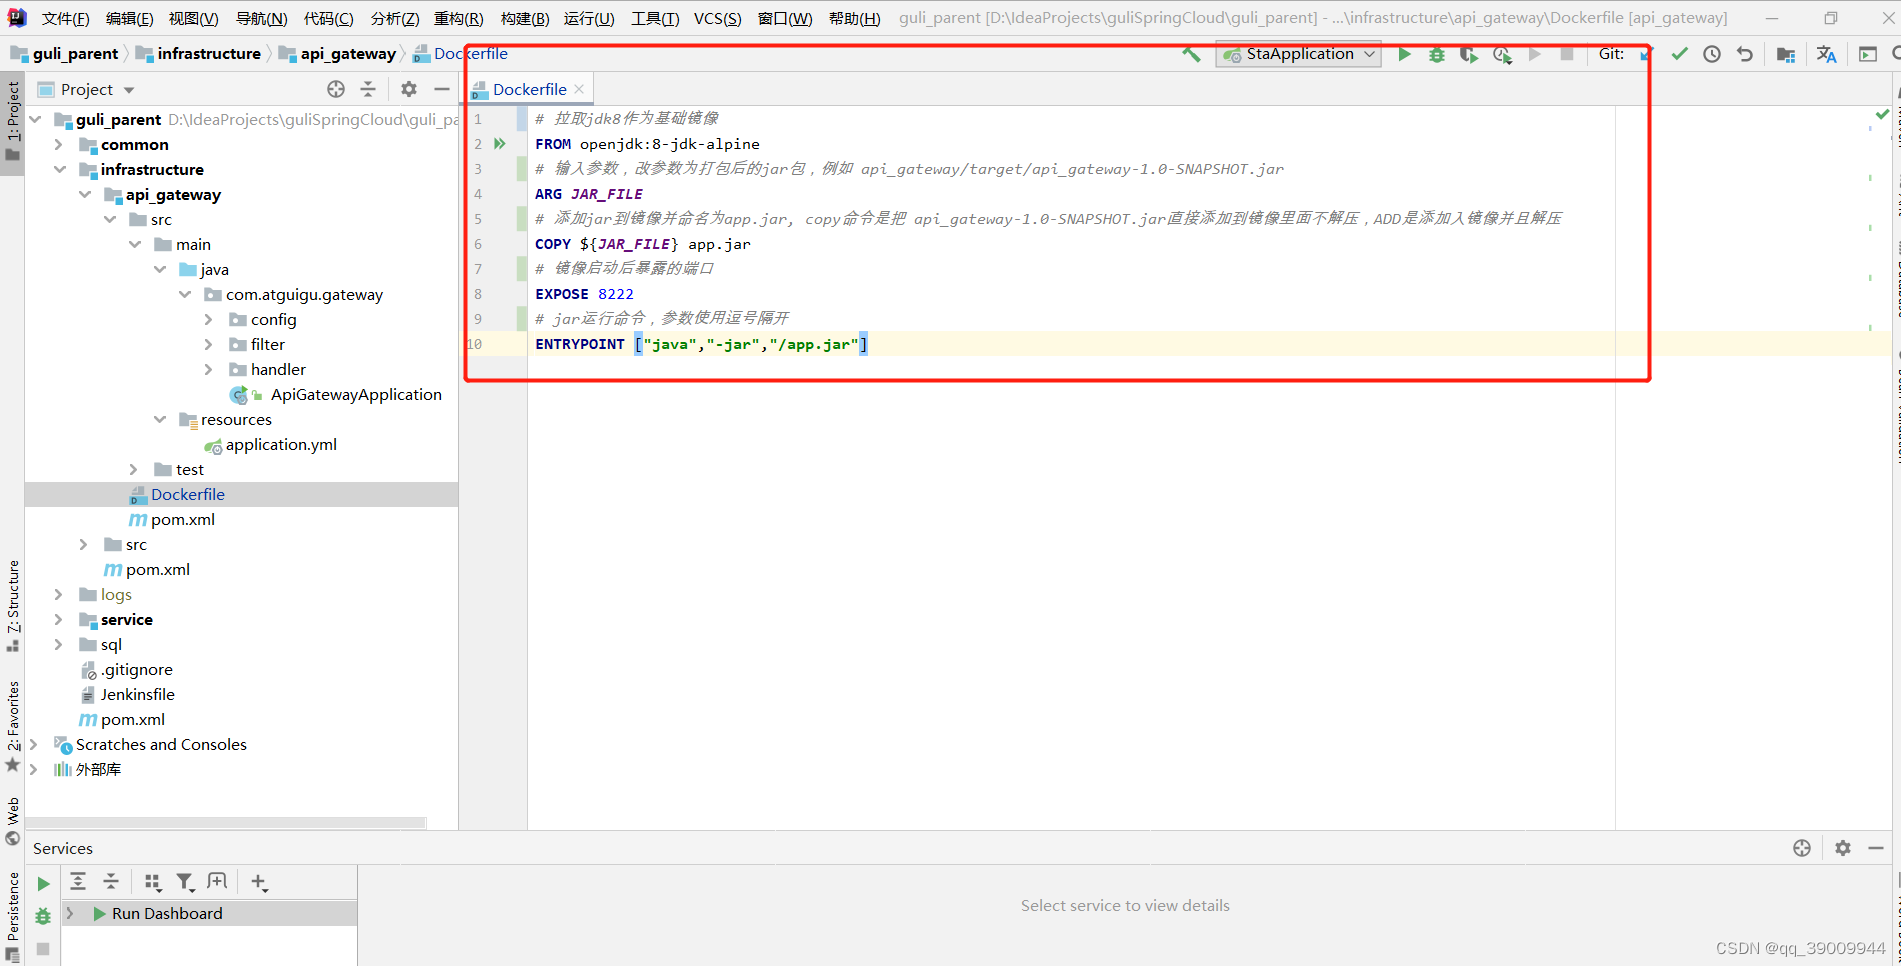This screenshot has width=1901, height=966.
Task: Collapse all in the Project panel
Action: [x=368, y=89]
